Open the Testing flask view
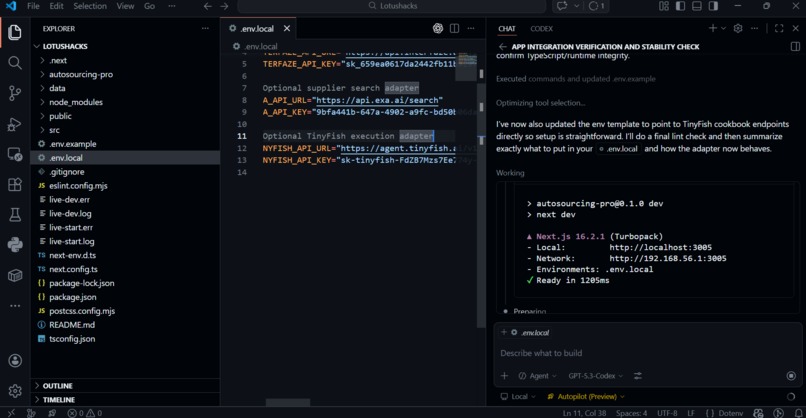 pyautogui.click(x=15, y=214)
